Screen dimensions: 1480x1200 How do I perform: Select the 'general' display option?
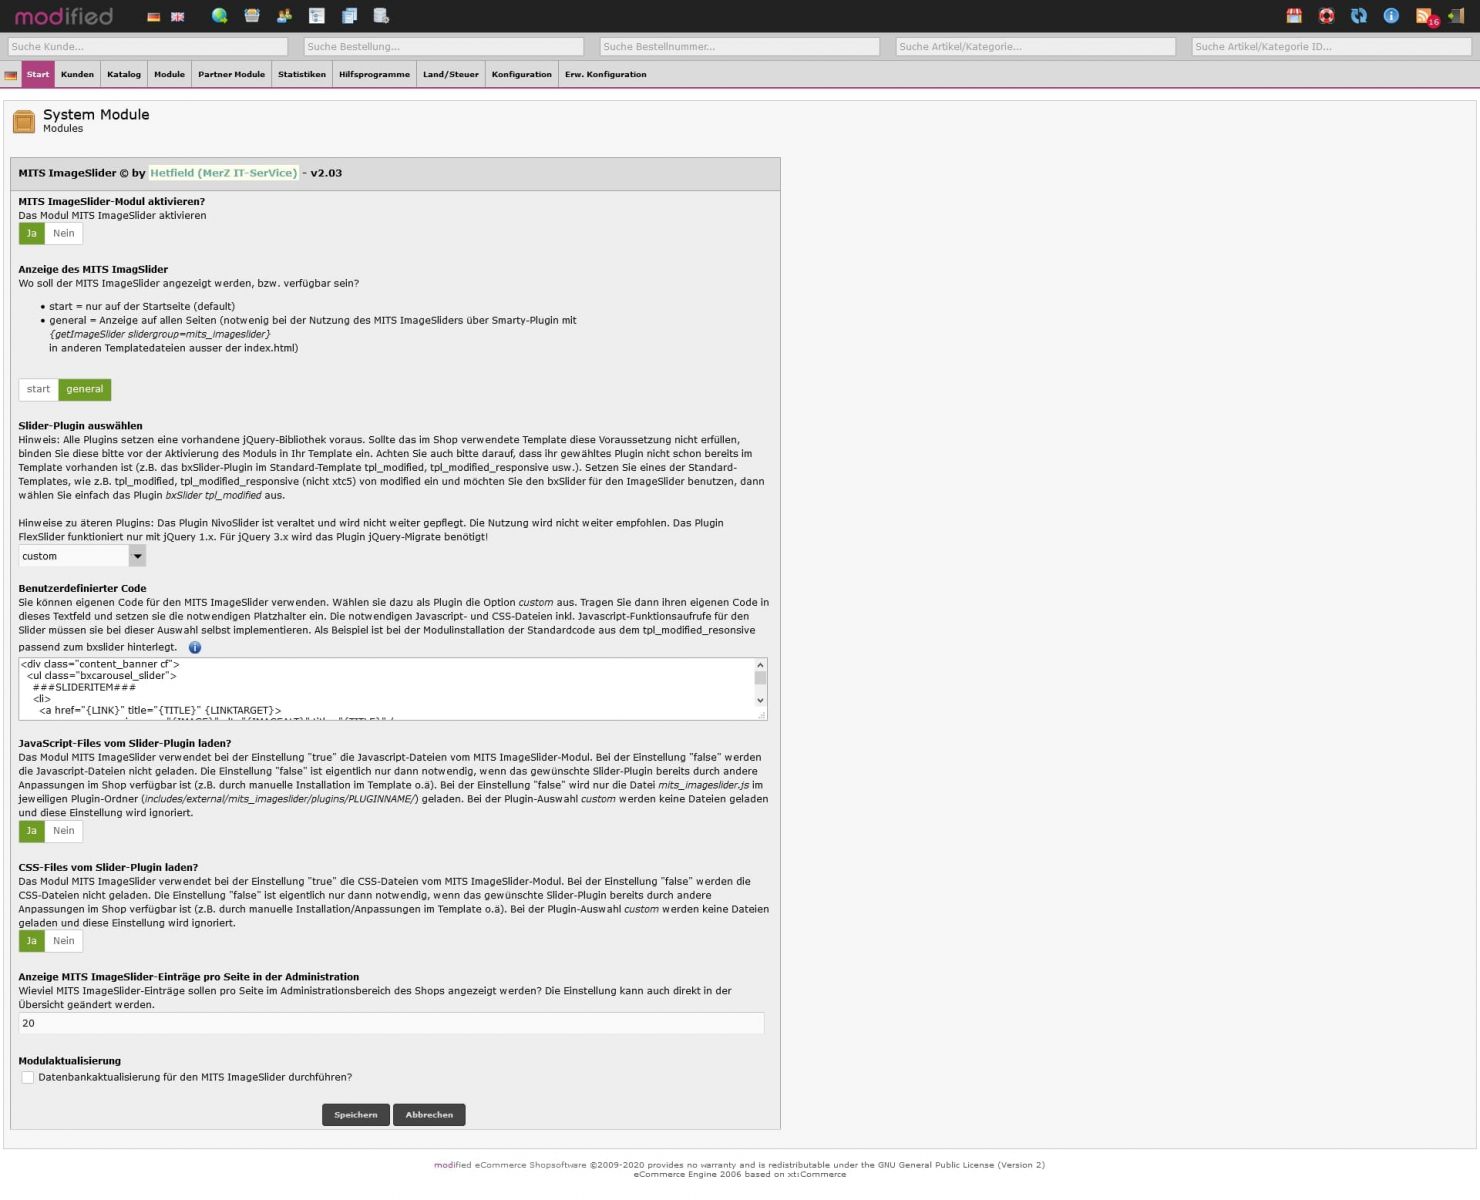tap(85, 390)
